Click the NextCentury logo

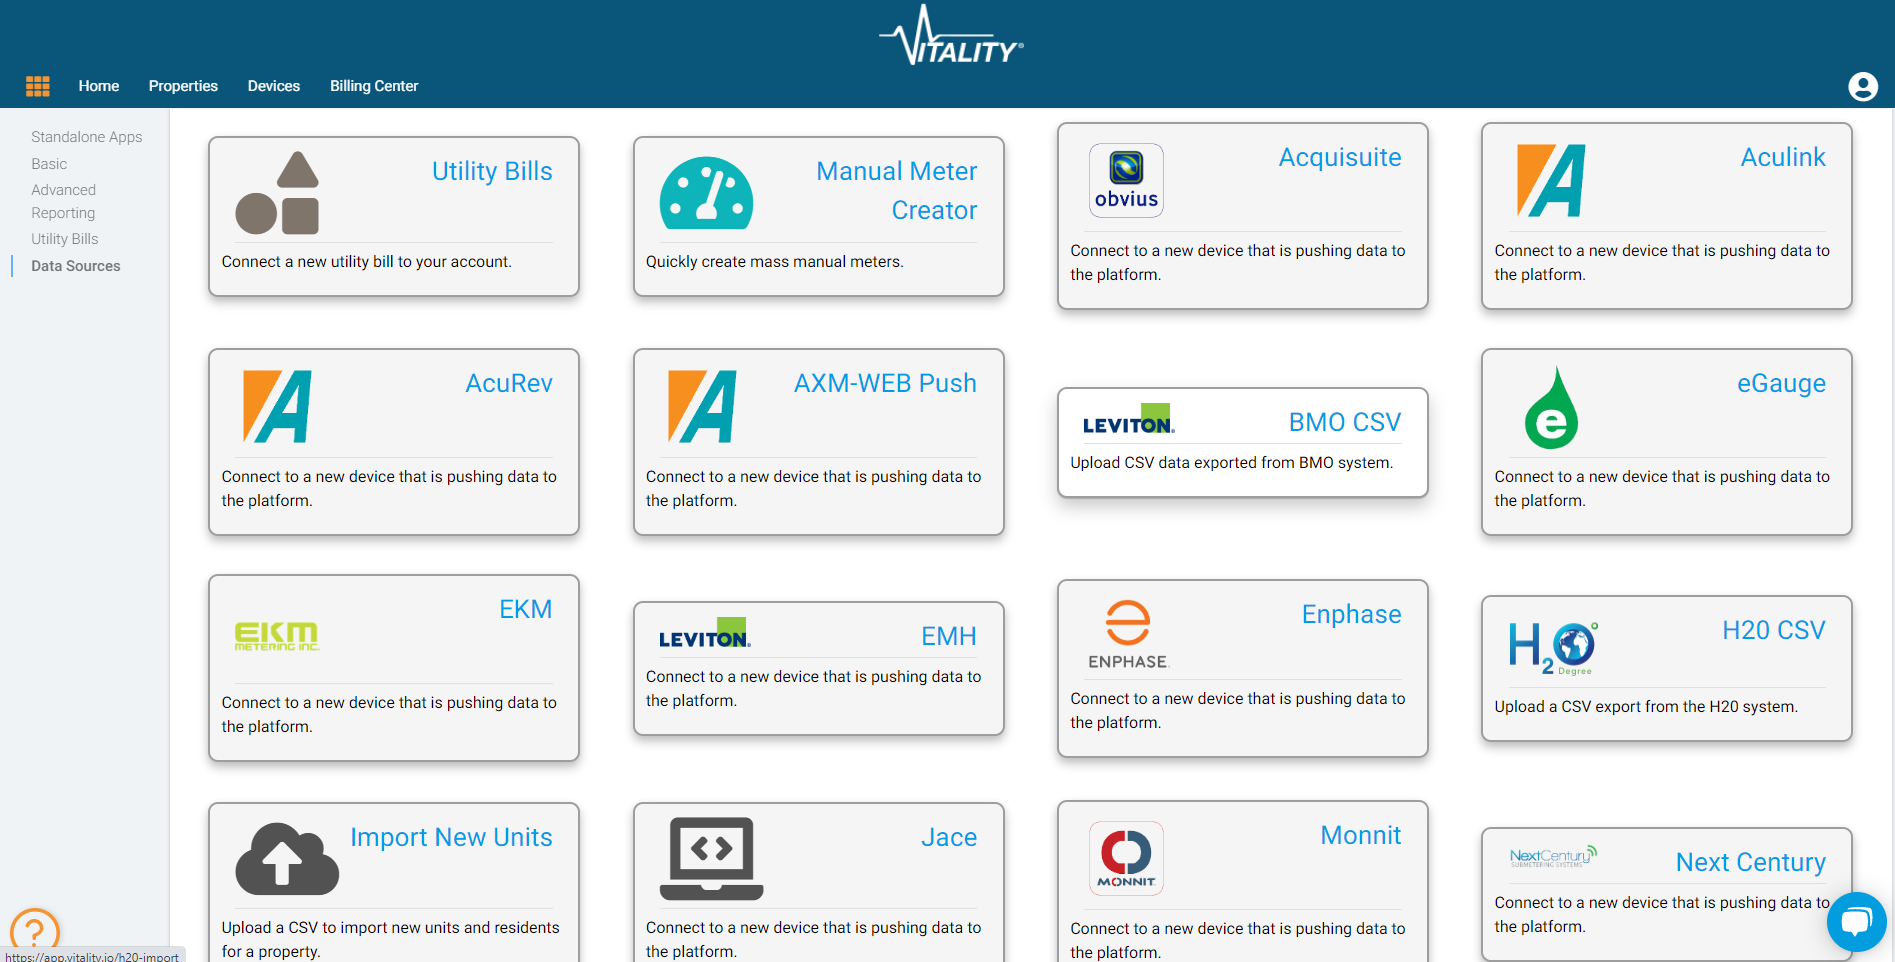pos(1553,856)
